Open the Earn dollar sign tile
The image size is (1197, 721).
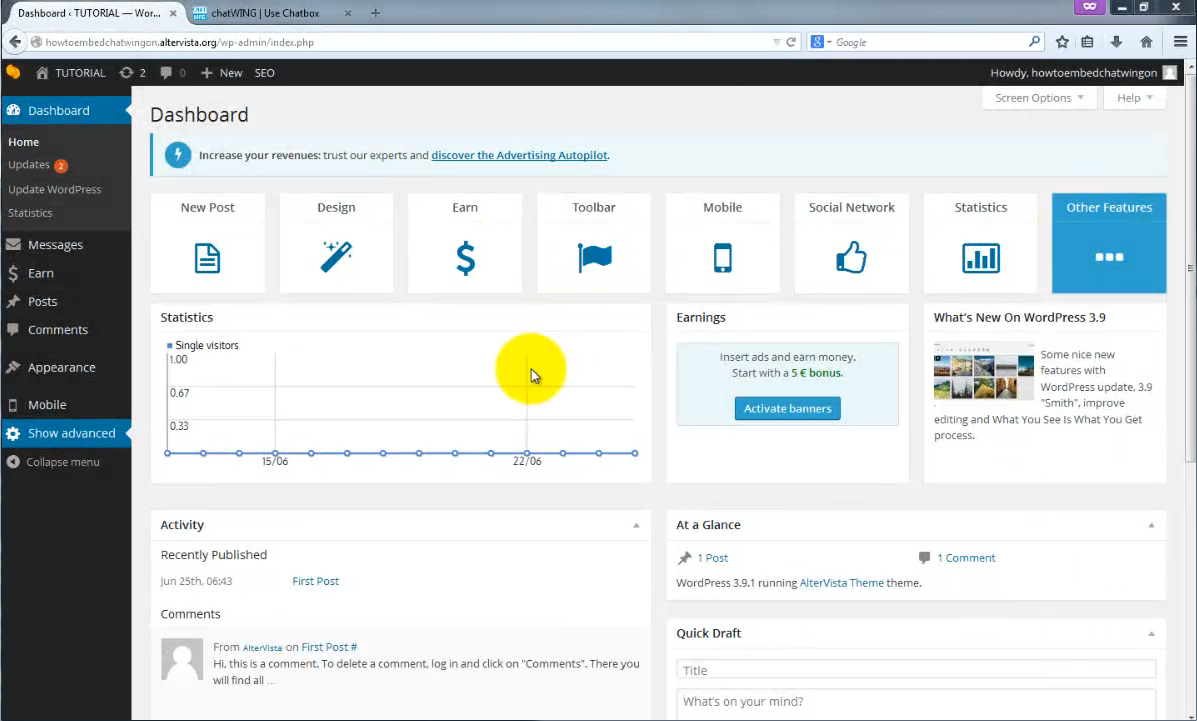tap(465, 243)
